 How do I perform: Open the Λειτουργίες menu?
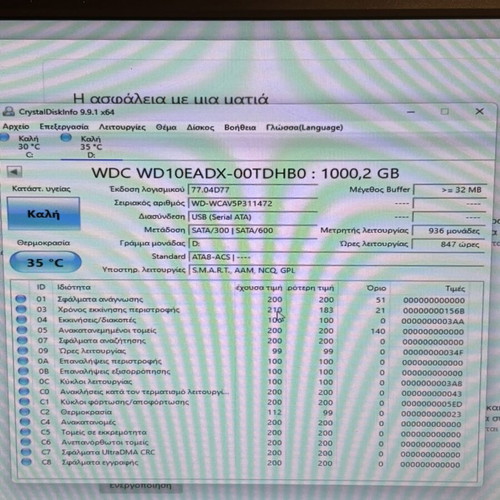(122, 127)
